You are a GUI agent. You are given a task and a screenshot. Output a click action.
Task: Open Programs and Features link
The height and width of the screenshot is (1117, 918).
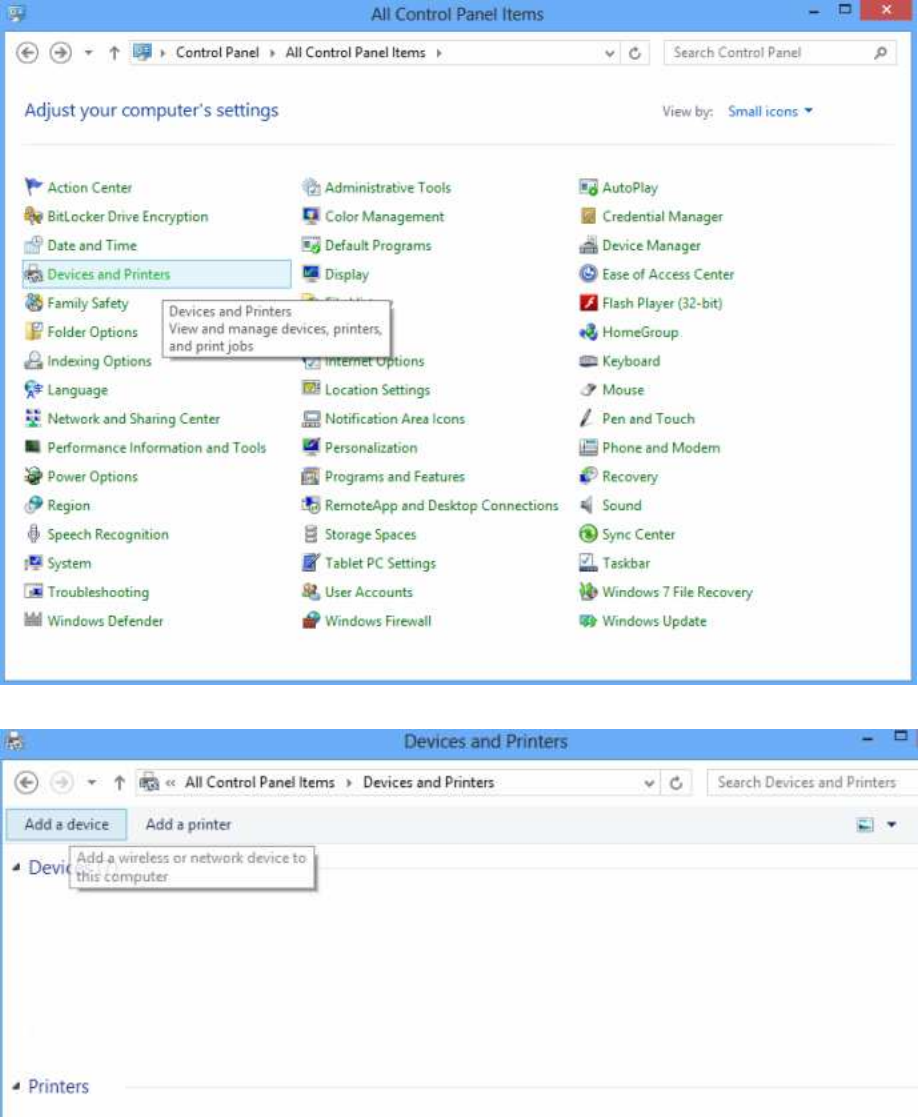[x=395, y=477]
